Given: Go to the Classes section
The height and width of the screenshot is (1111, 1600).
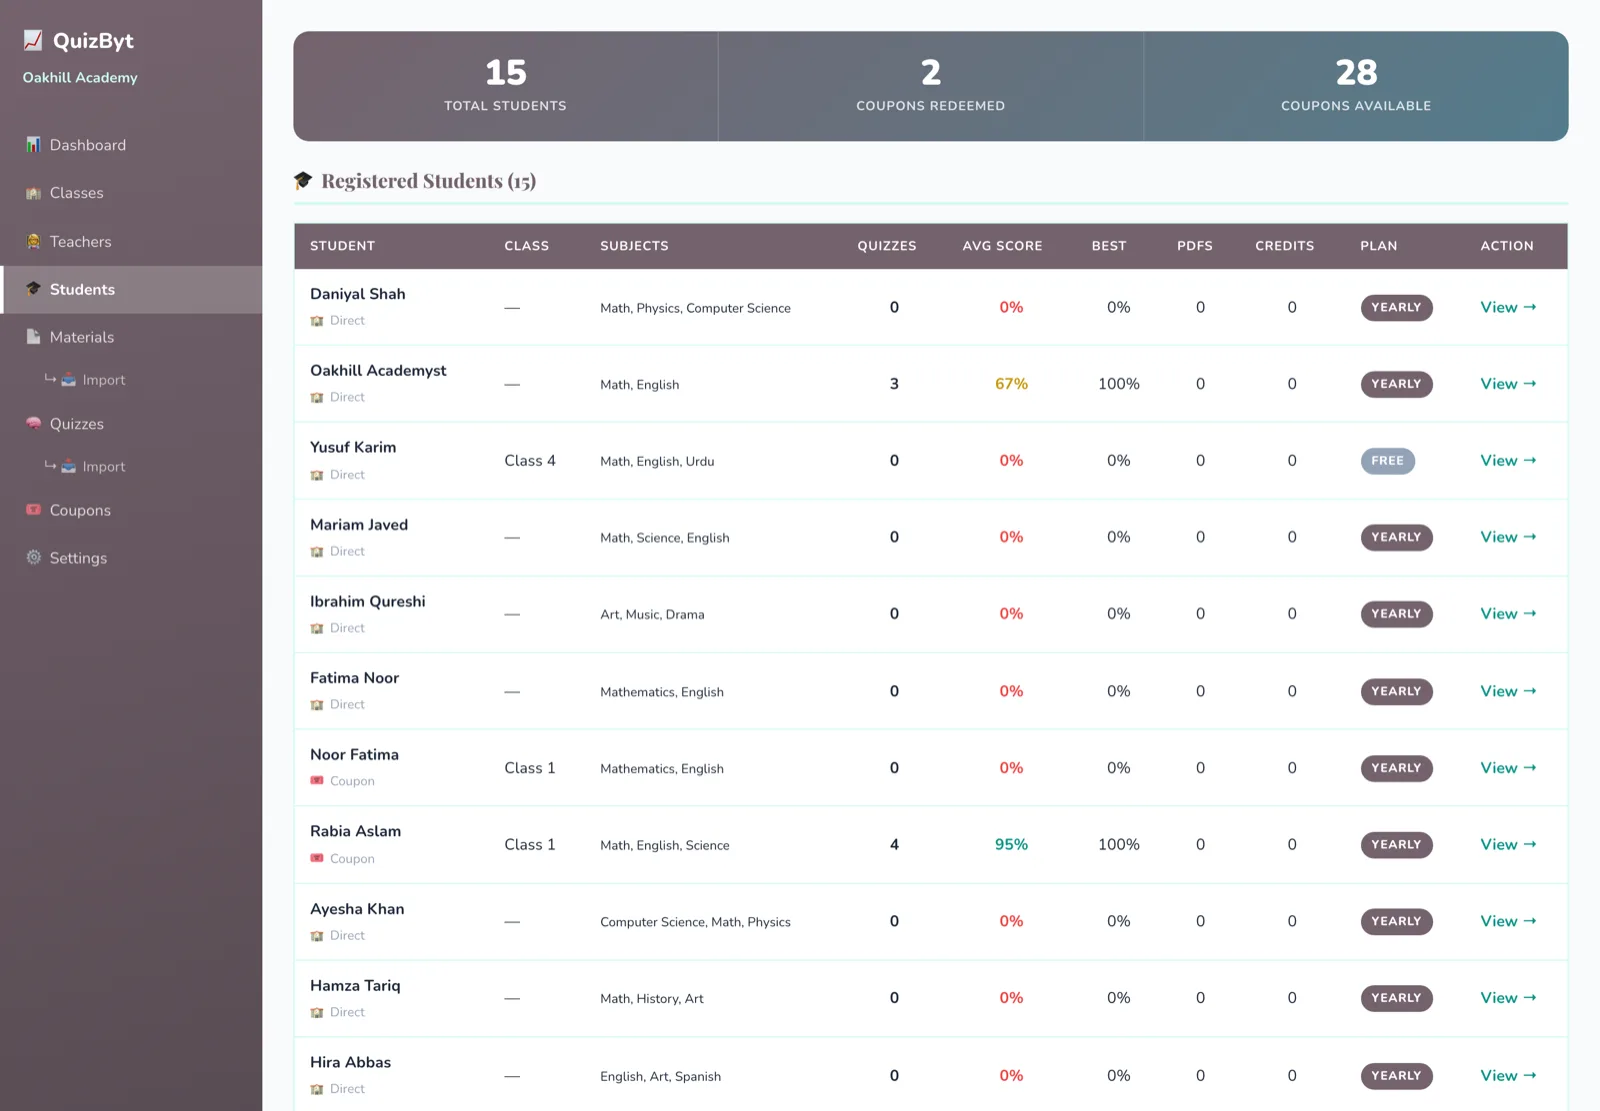Looking at the screenshot, I should click(x=131, y=193).
